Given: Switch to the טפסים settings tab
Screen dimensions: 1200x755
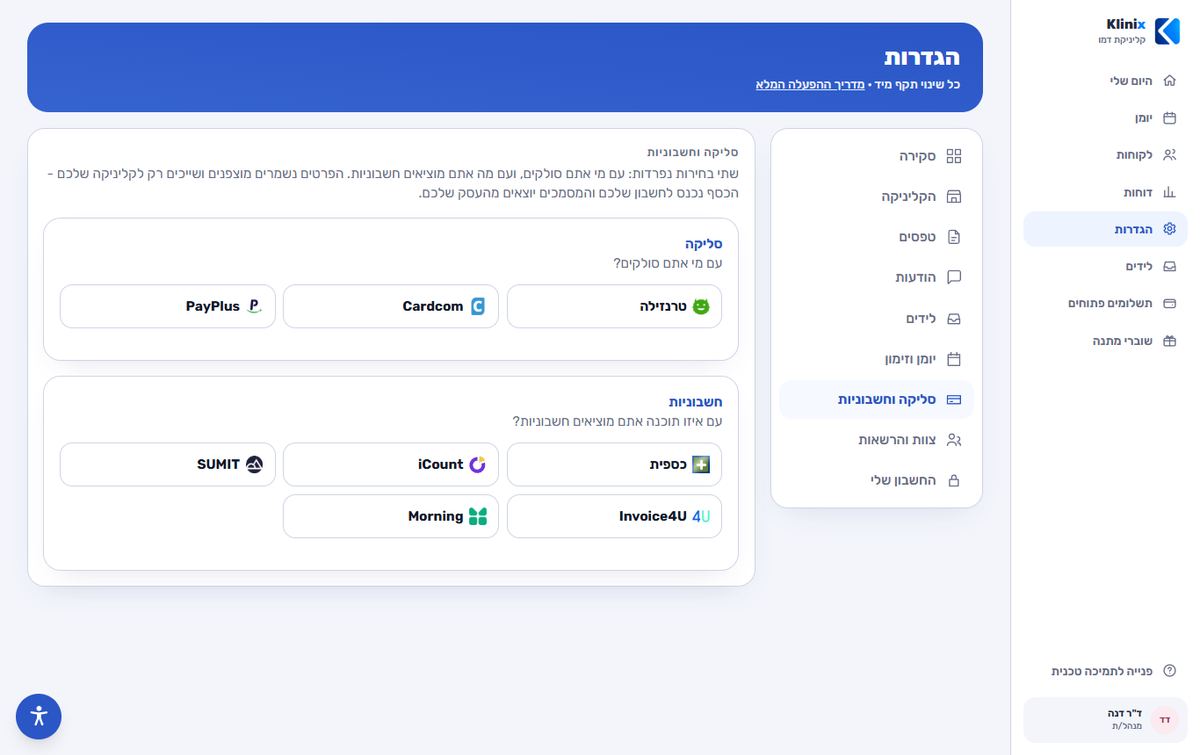Looking at the screenshot, I should (x=876, y=237).
